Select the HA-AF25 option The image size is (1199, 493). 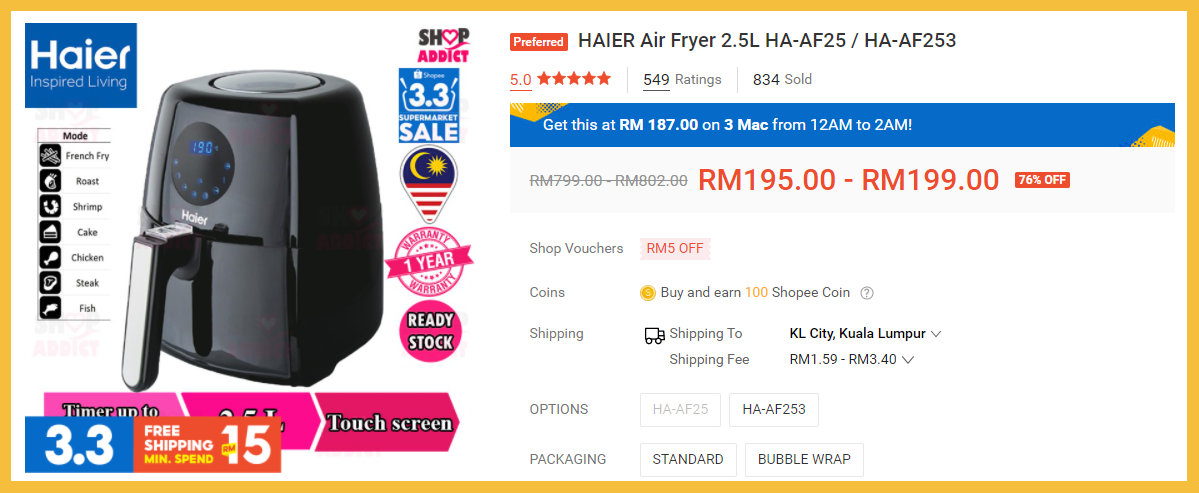tap(680, 410)
